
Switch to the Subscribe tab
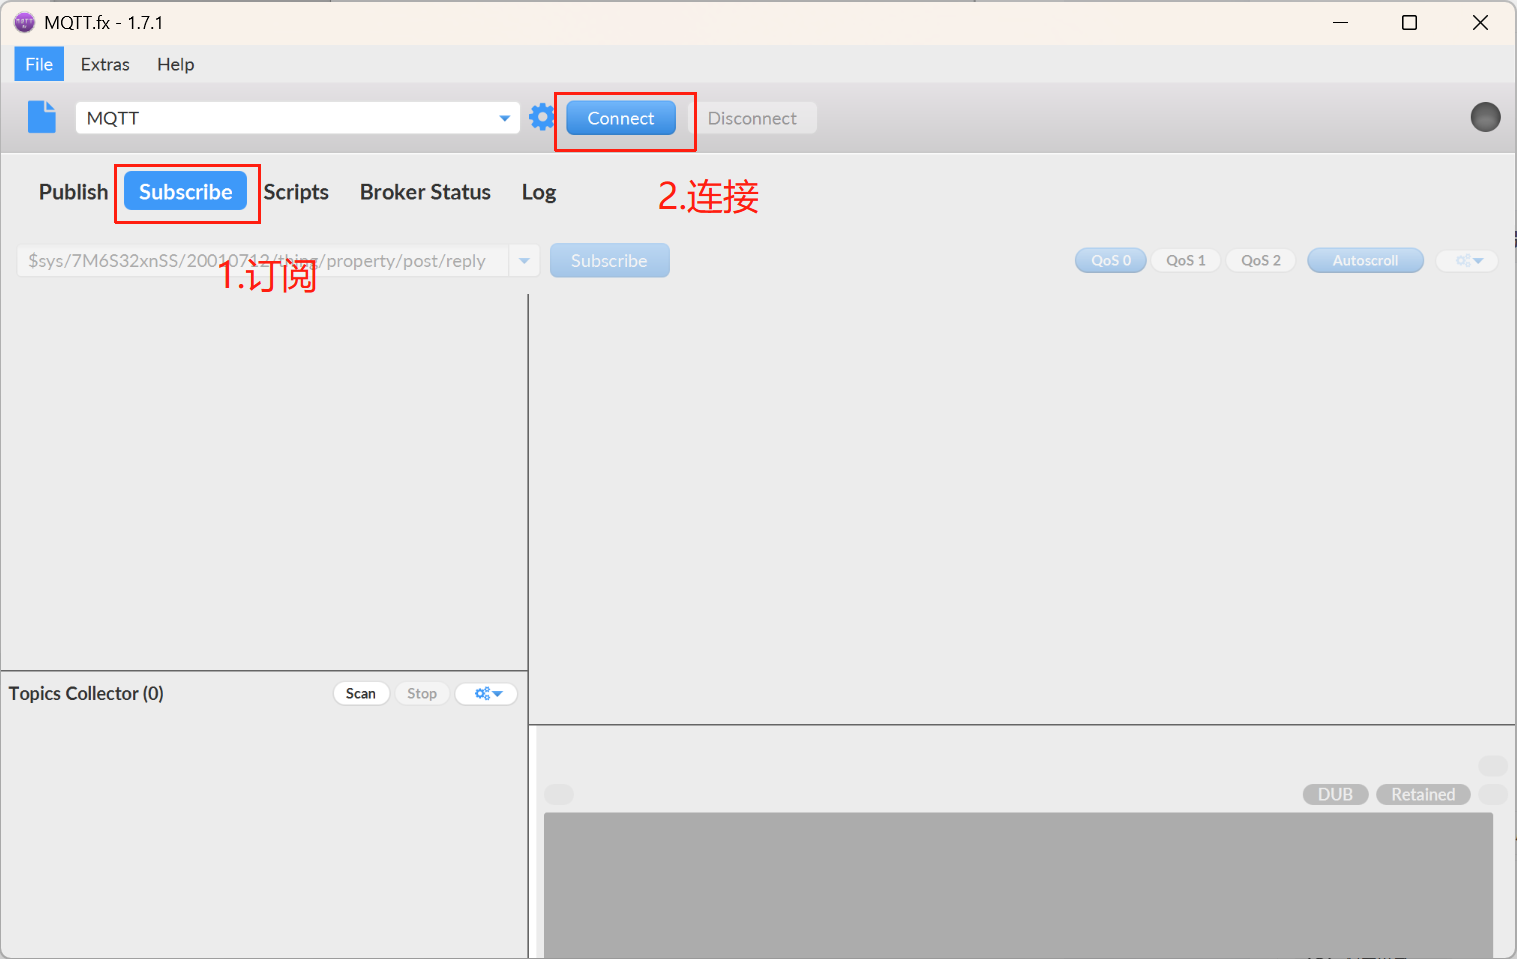point(186,192)
